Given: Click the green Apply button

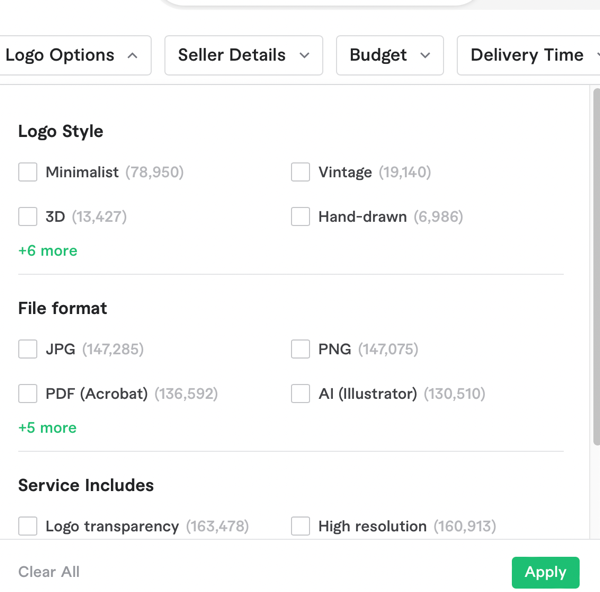Looking at the screenshot, I should [x=545, y=572].
